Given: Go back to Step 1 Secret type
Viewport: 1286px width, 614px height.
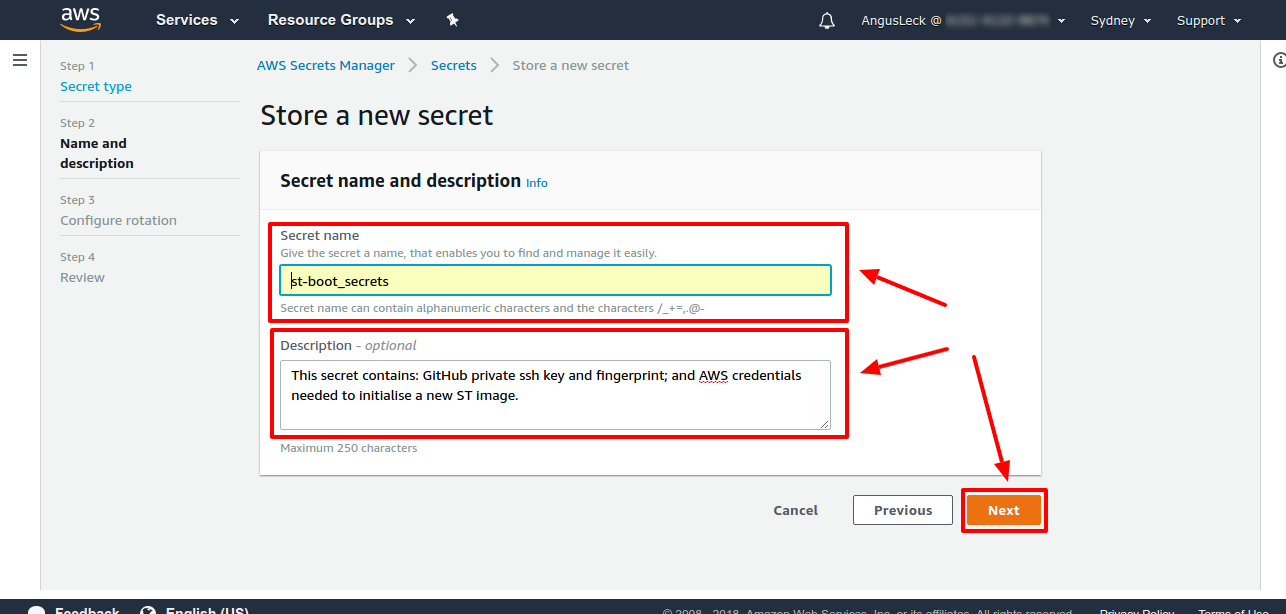Looking at the screenshot, I should tap(96, 86).
